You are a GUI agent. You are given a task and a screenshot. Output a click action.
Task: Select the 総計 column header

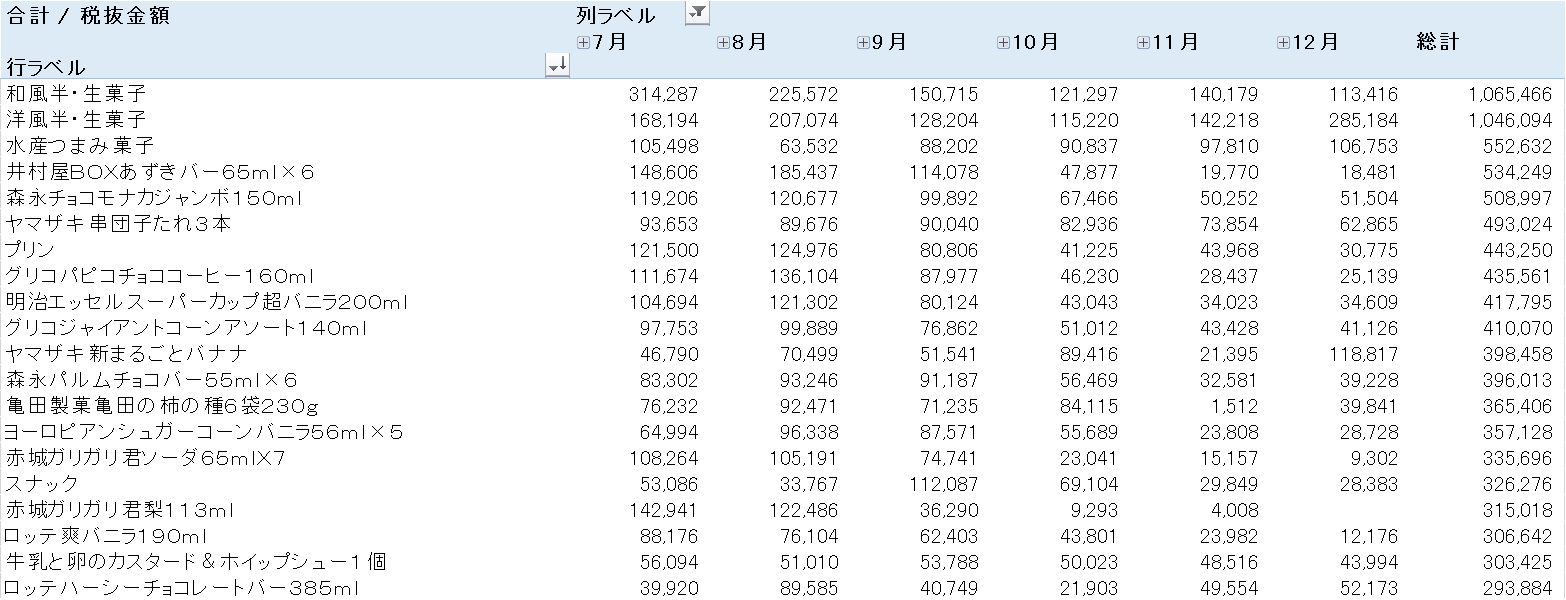[x=1438, y=42]
